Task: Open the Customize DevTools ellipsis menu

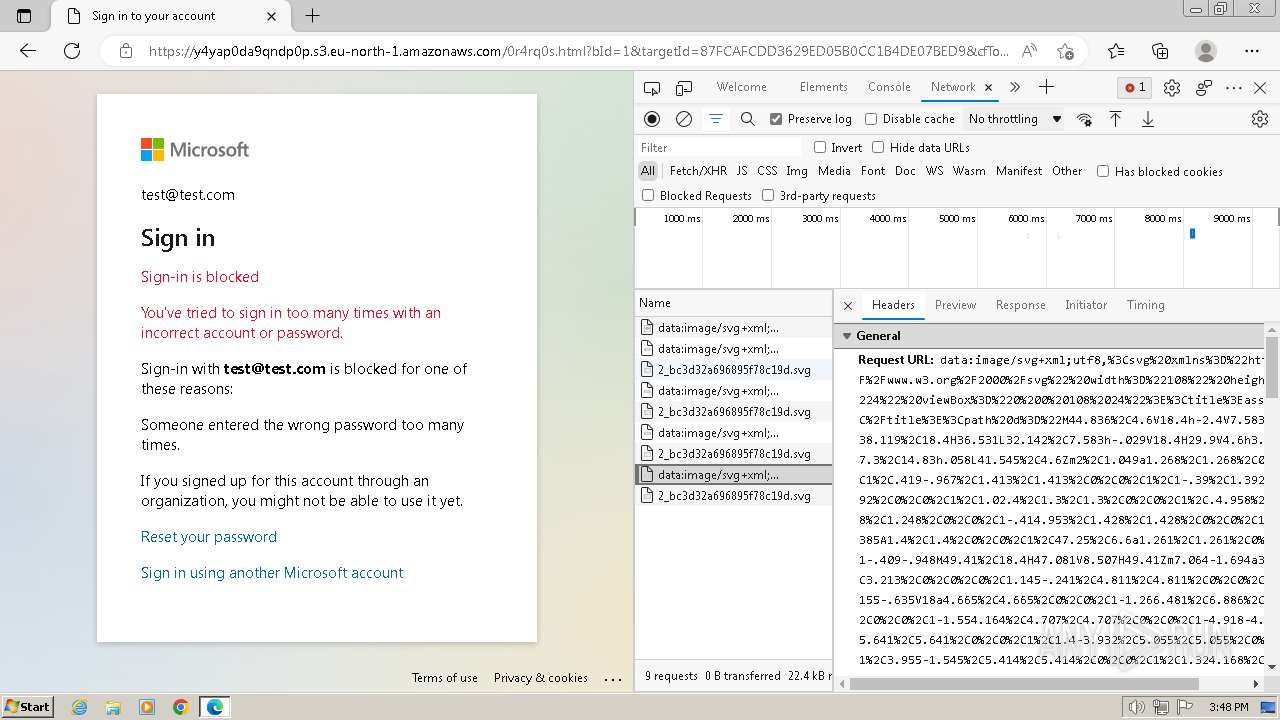Action: (1234, 88)
